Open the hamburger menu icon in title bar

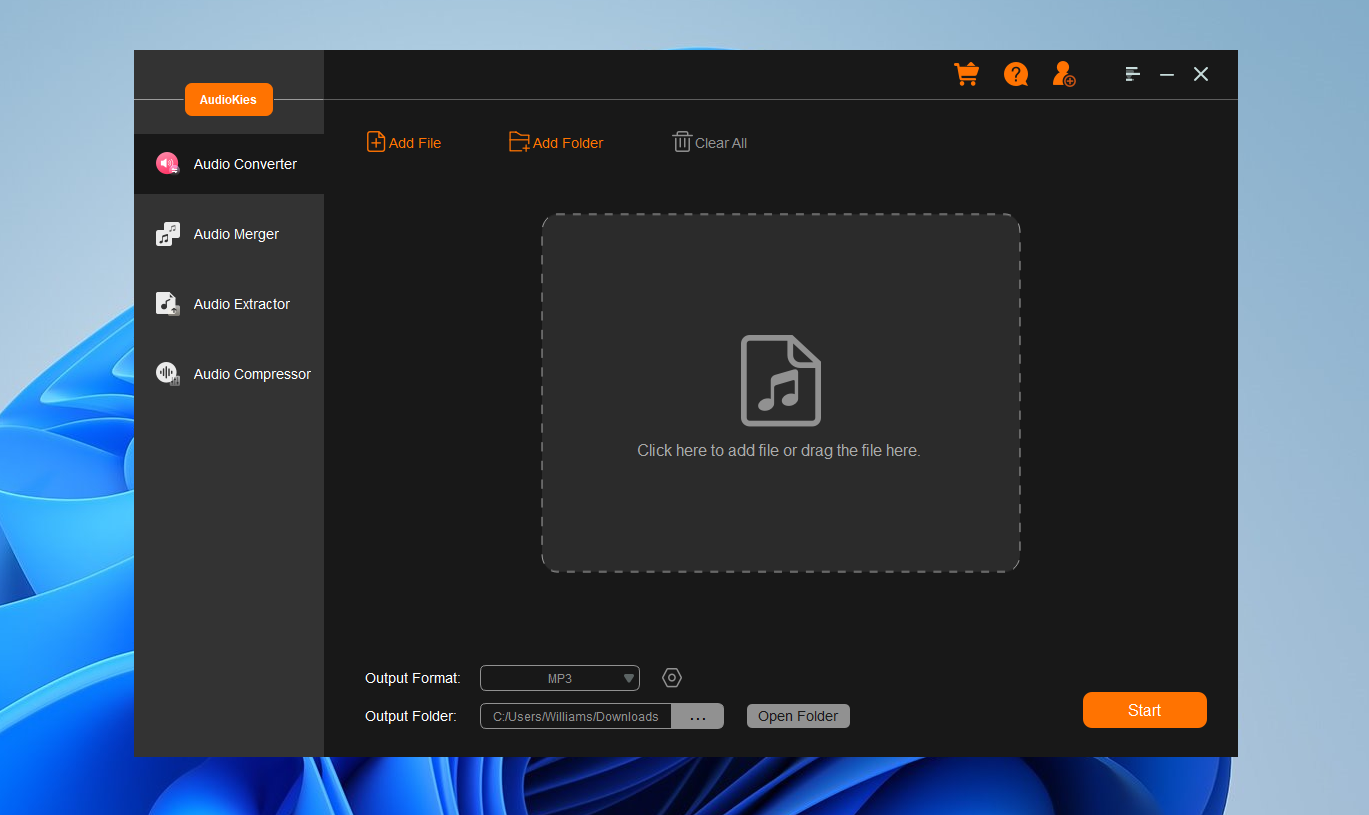click(x=1132, y=74)
